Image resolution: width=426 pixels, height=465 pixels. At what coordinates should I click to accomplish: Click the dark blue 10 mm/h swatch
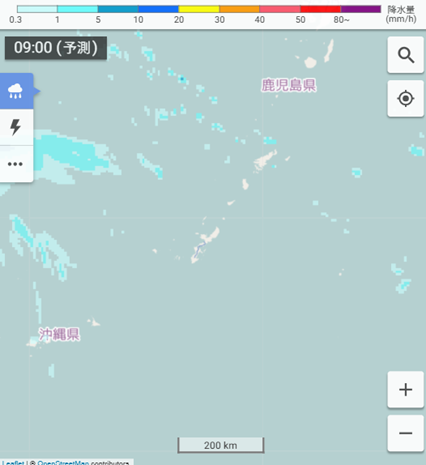pyautogui.click(x=158, y=9)
